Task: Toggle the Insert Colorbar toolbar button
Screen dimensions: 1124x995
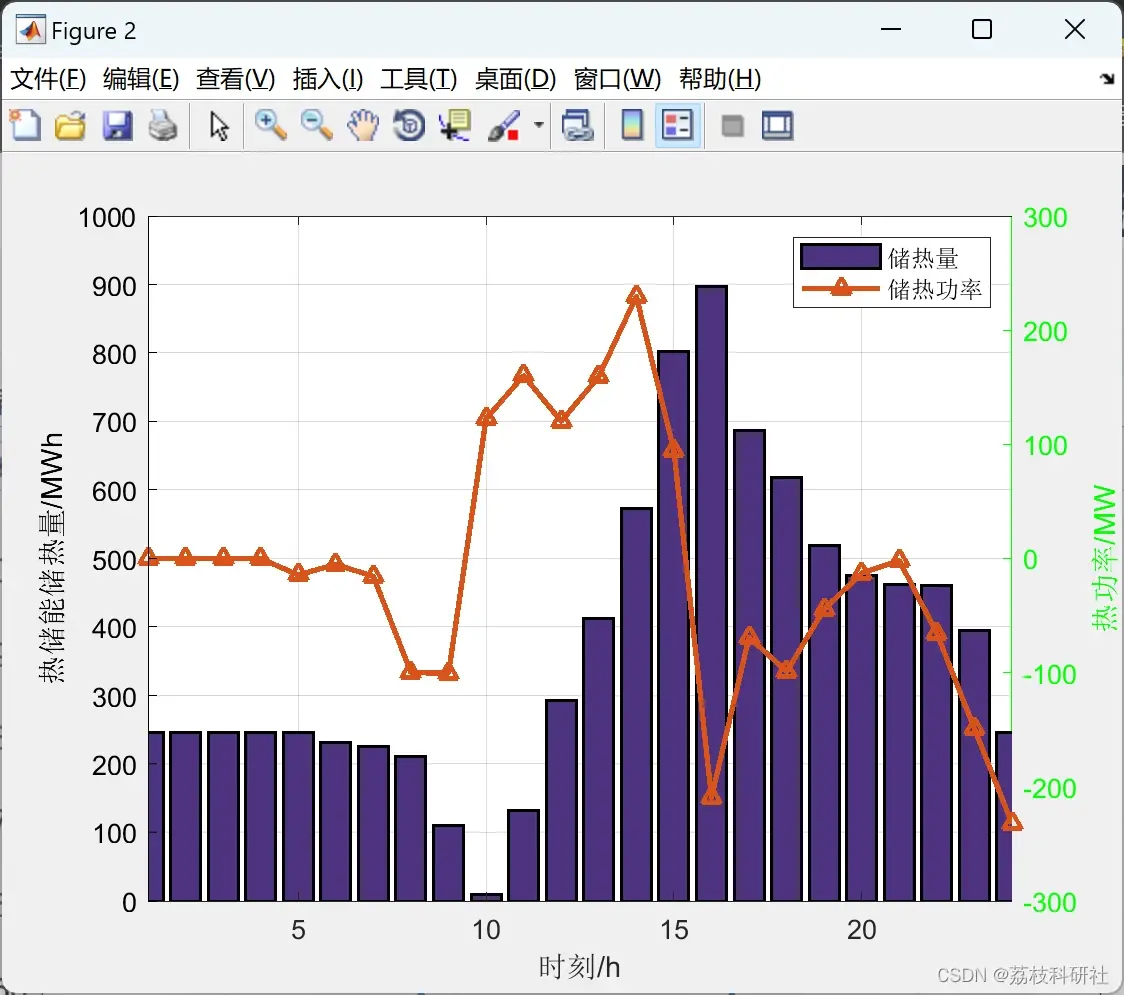Action: pyautogui.click(x=632, y=125)
